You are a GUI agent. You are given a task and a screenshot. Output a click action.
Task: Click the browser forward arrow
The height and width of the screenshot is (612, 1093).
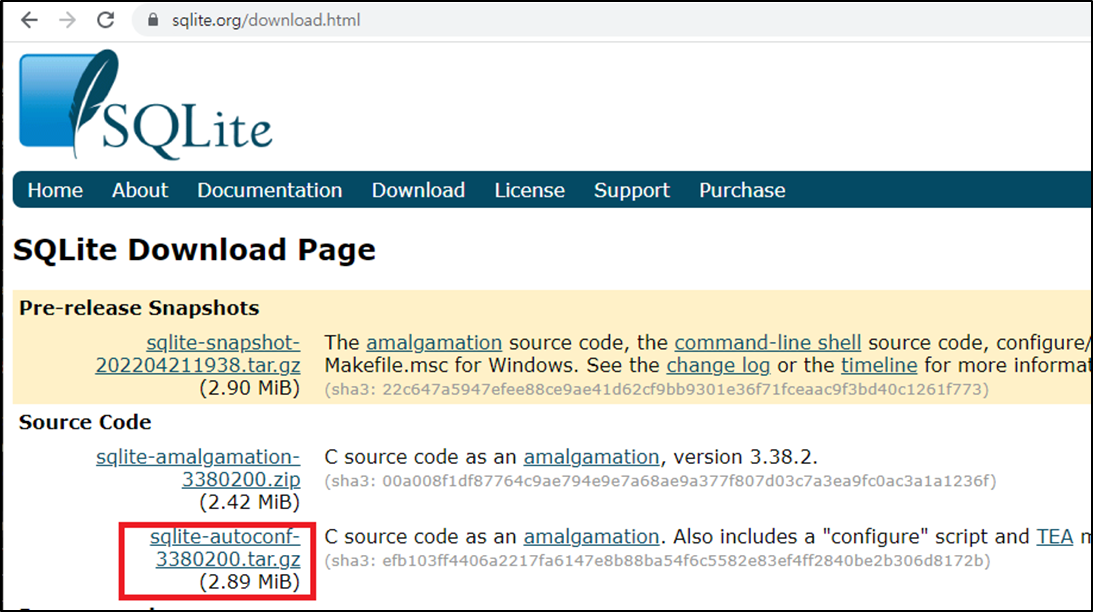68,20
